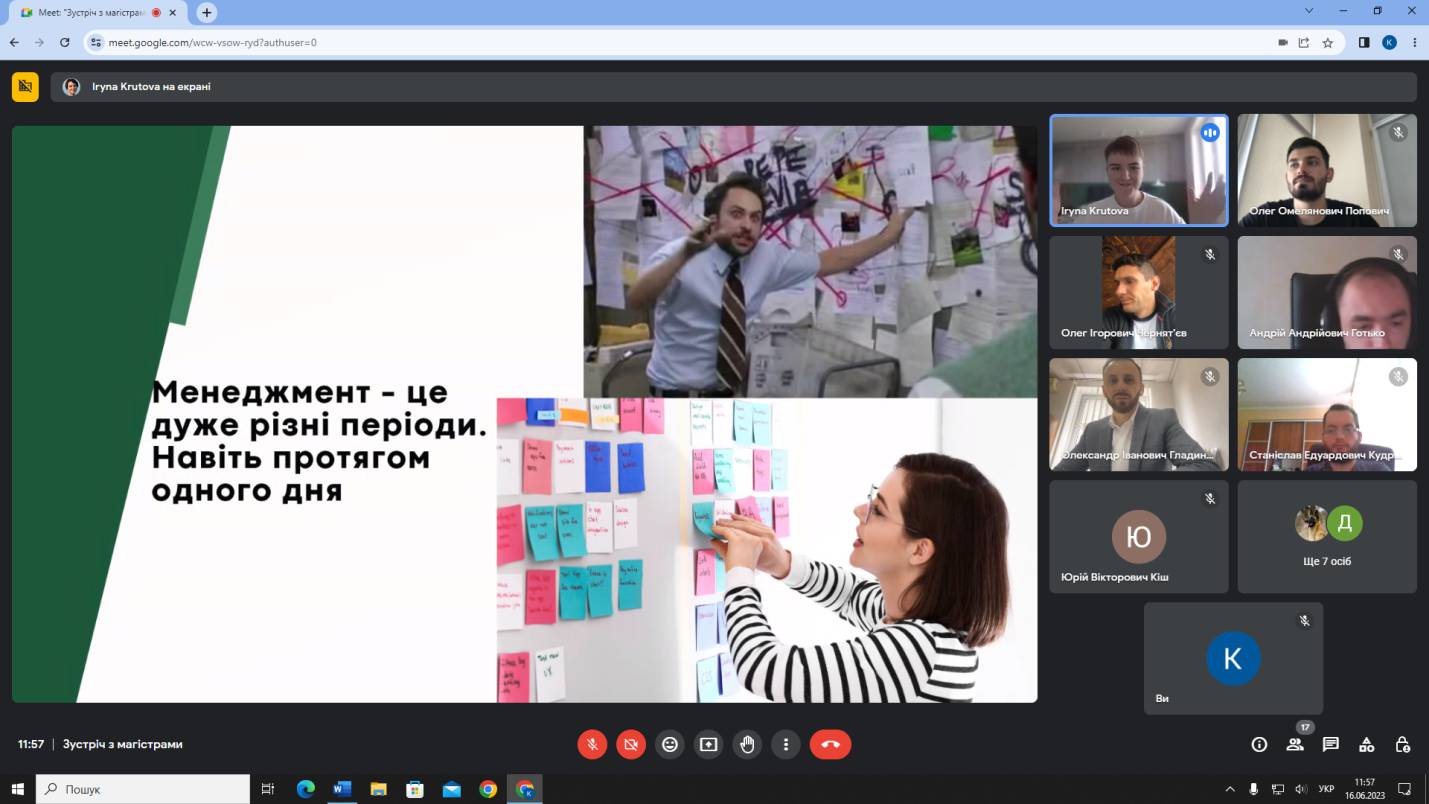Screen dimensions: 1429x804
Task: Open more options three-dot menu
Action: (x=786, y=744)
